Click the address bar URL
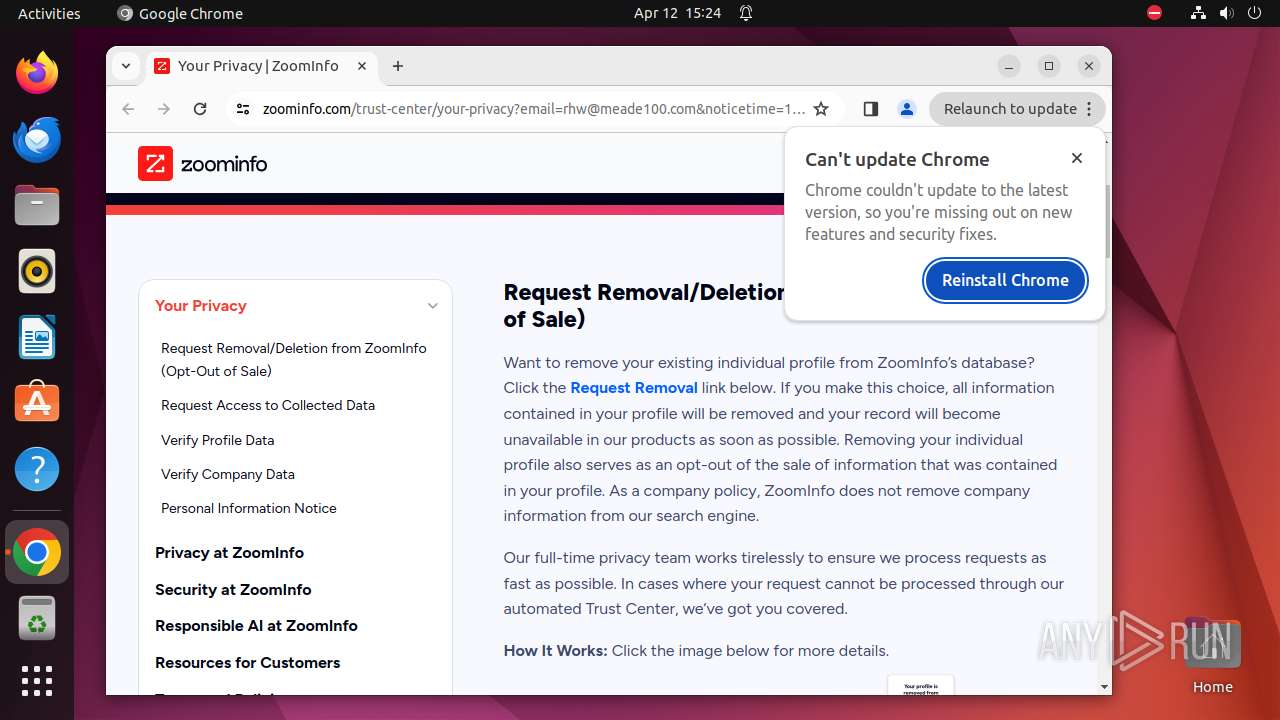 tap(534, 109)
